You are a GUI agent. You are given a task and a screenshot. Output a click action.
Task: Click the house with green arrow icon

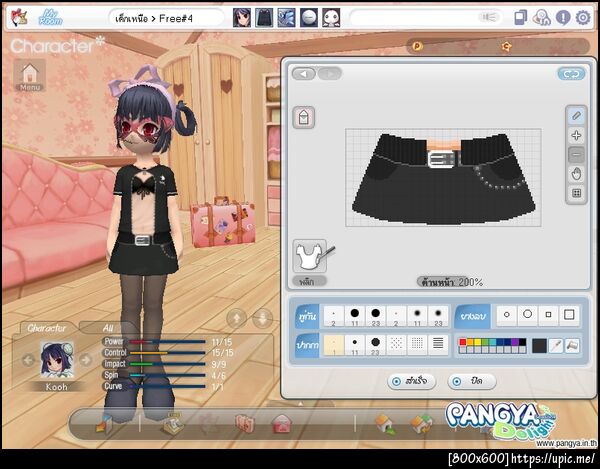pos(385,424)
